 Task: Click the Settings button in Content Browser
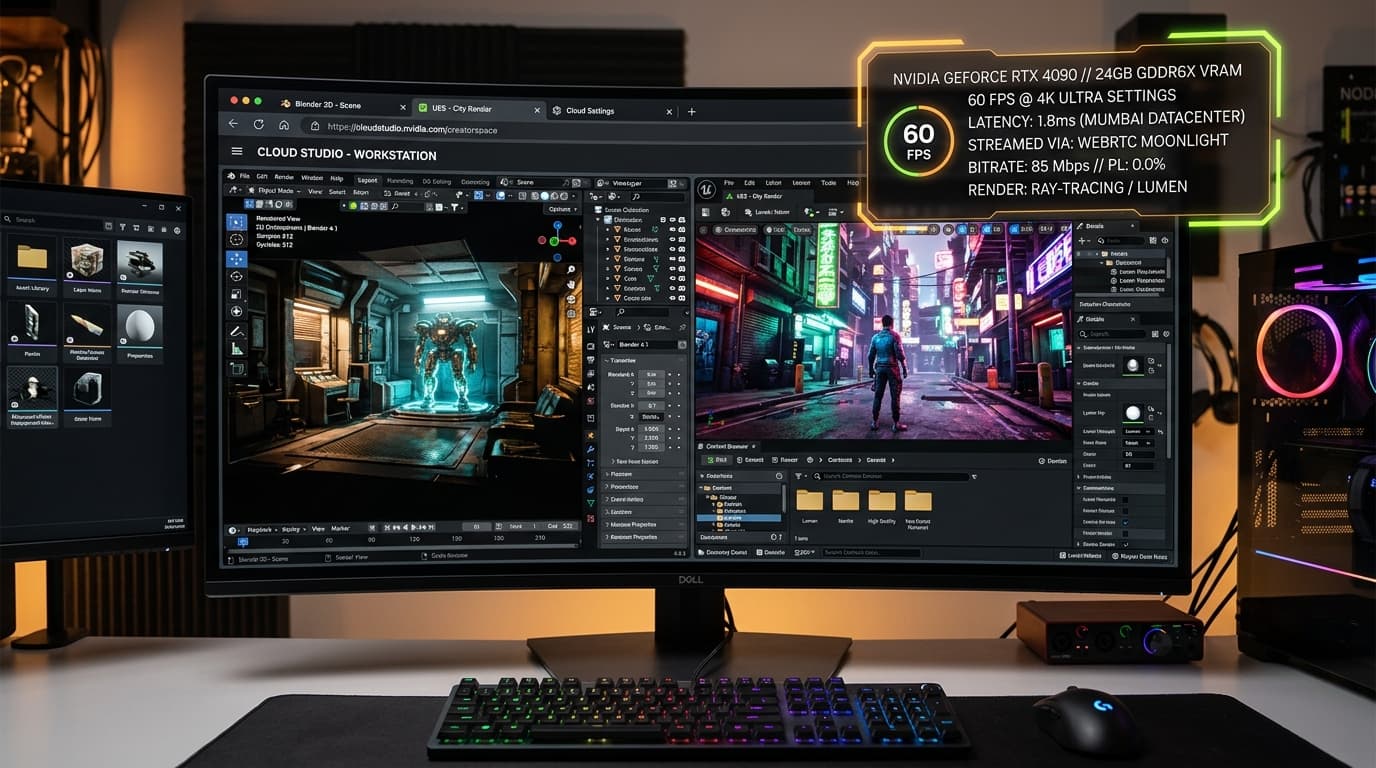(1052, 461)
